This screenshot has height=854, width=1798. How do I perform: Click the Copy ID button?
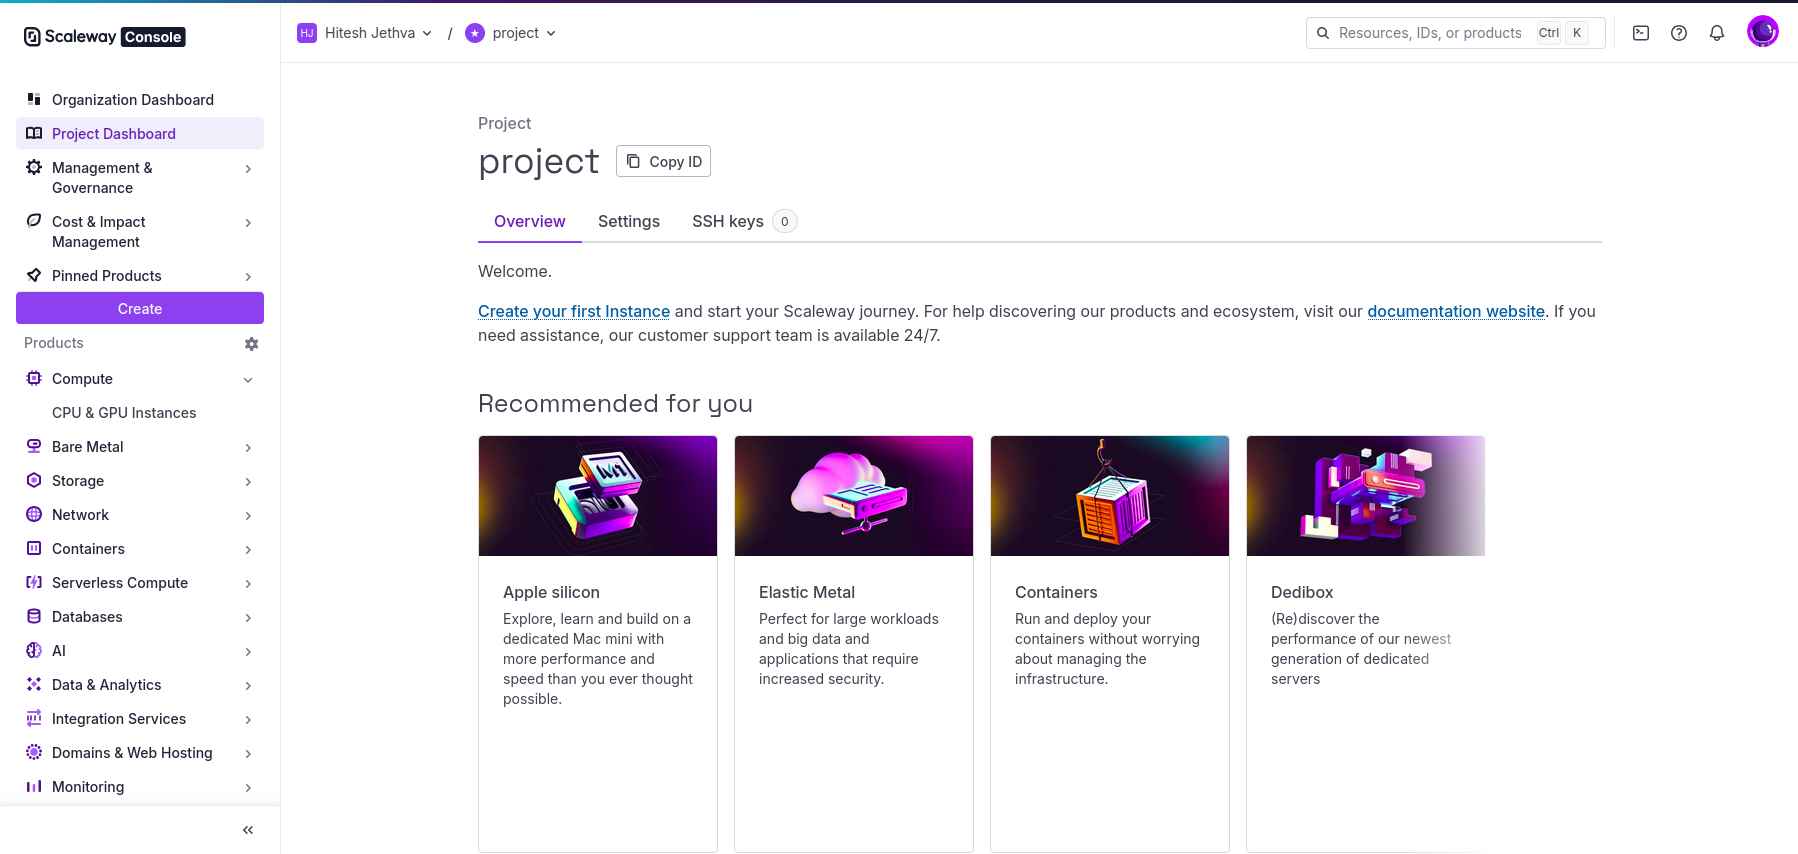664,161
